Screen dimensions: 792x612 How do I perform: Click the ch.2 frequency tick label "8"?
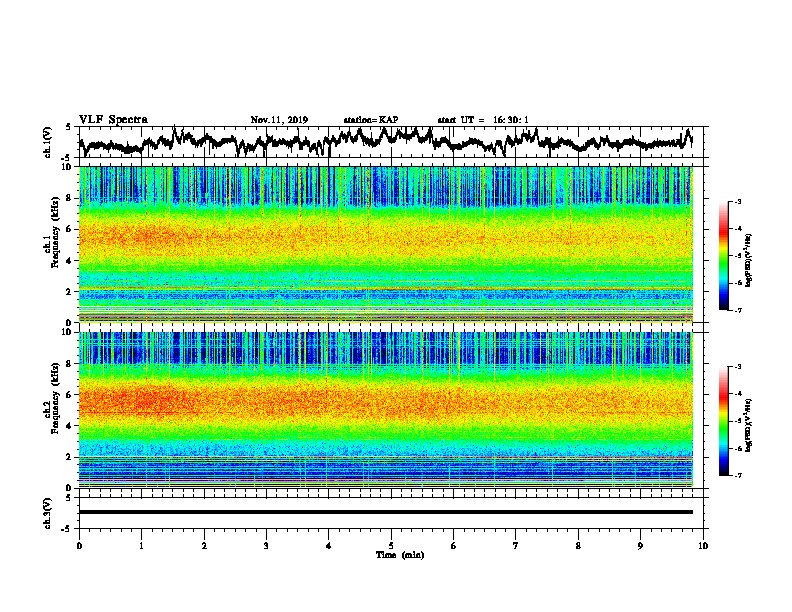pyautogui.click(x=70, y=363)
